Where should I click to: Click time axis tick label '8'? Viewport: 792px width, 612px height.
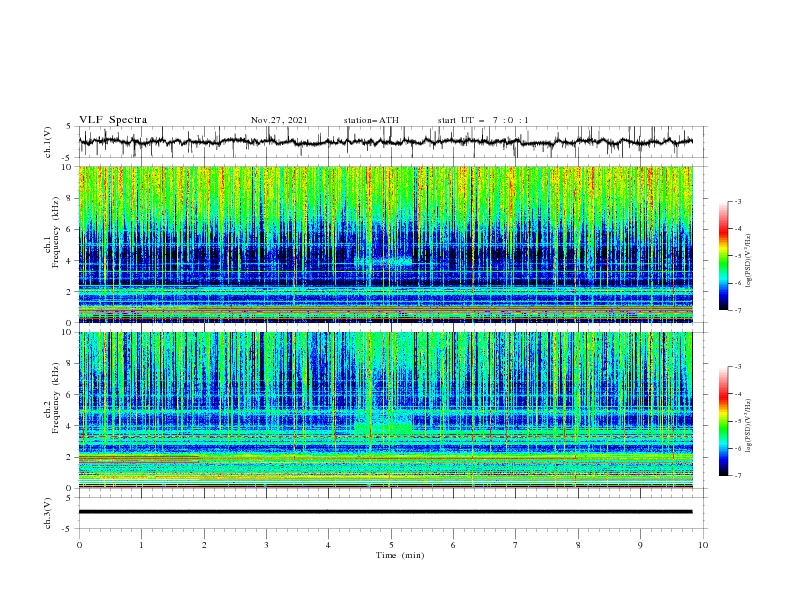(x=578, y=545)
